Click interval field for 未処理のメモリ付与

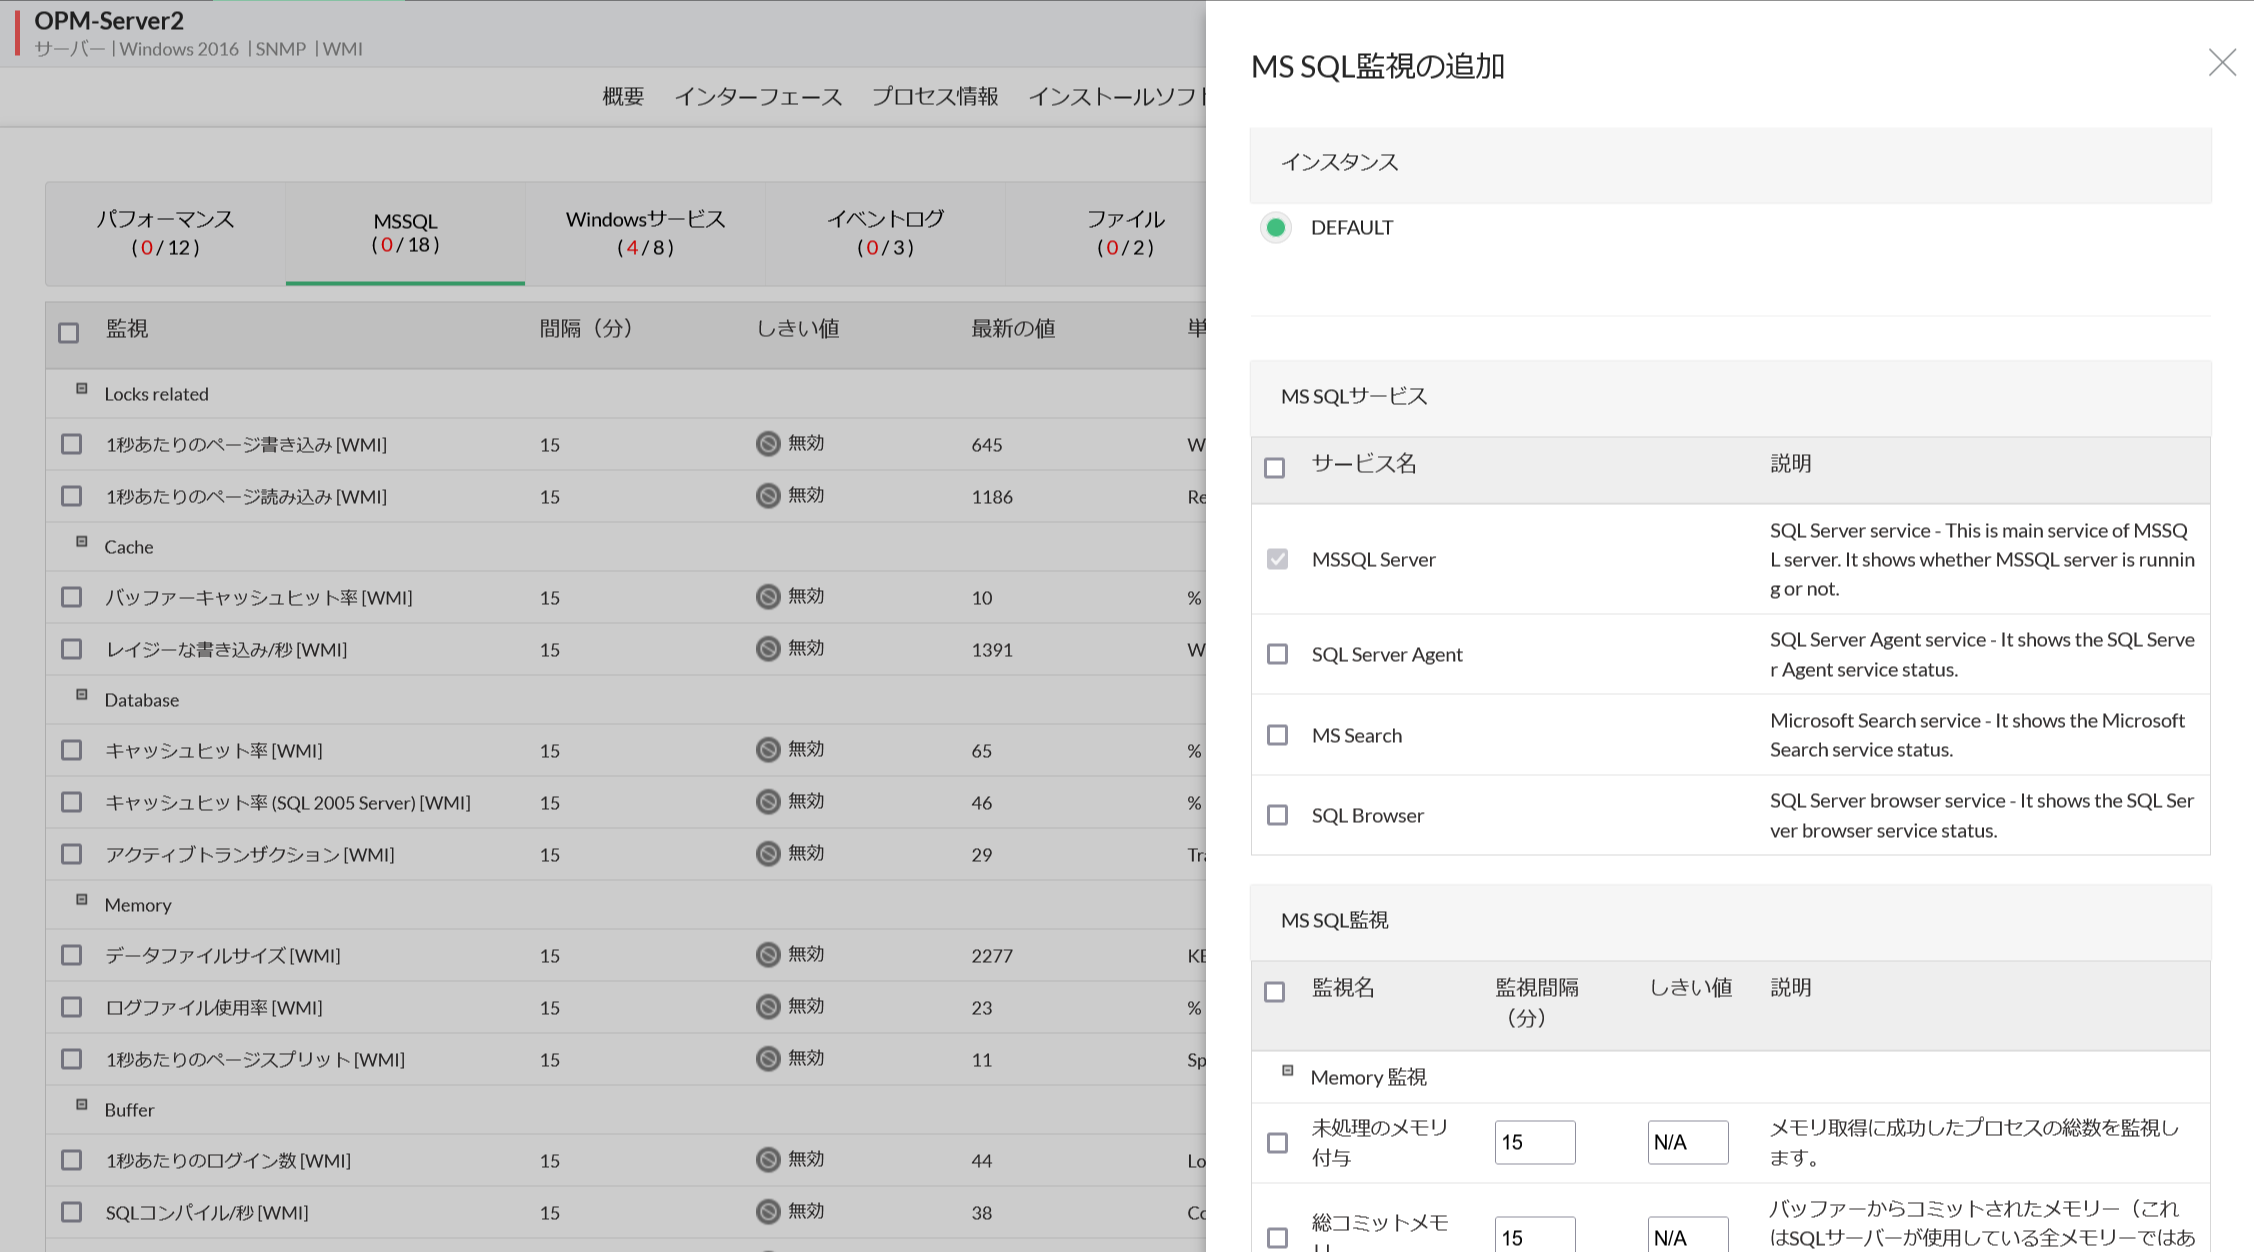1534,1142
